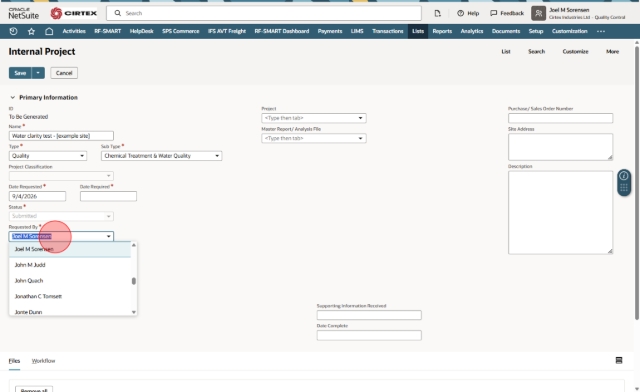Open the RF-SMART menu
The image size is (640, 392).
108,31
